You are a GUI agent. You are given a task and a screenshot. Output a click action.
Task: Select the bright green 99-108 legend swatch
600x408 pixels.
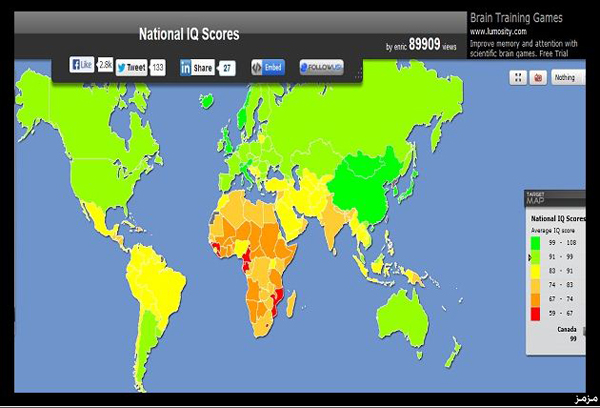537,245
